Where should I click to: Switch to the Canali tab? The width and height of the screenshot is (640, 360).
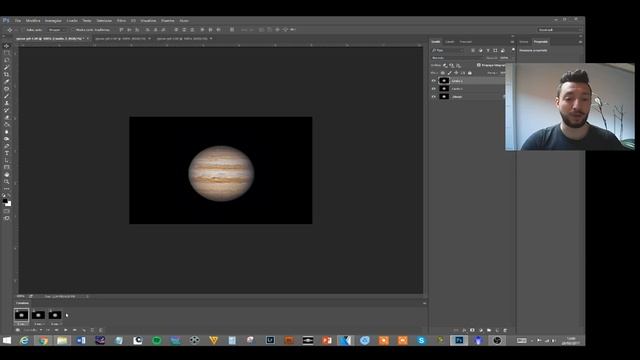[x=449, y=42]
